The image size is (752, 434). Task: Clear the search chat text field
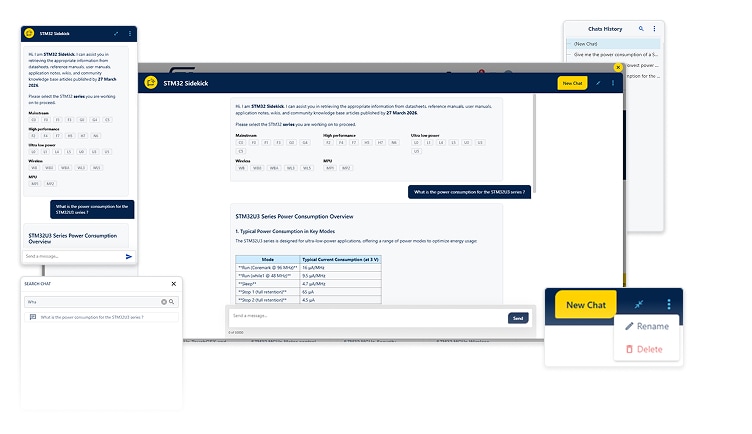[164, 301]
